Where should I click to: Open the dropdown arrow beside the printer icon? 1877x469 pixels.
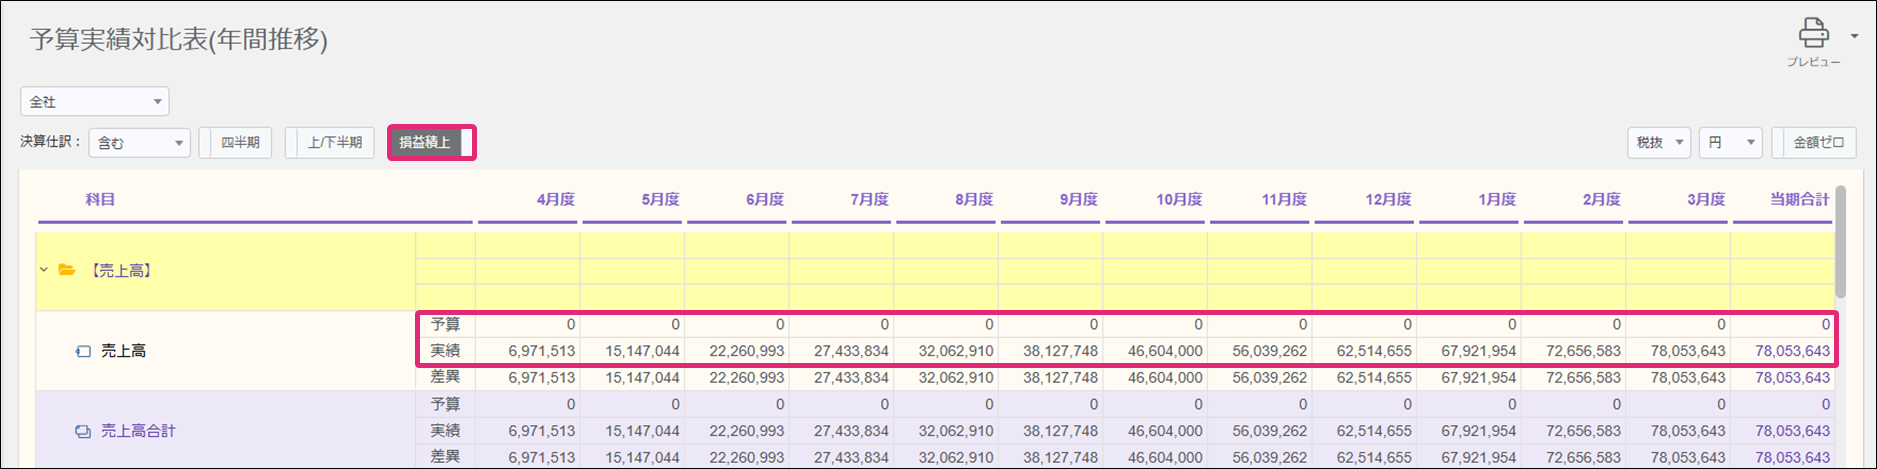click(1854, 36)
